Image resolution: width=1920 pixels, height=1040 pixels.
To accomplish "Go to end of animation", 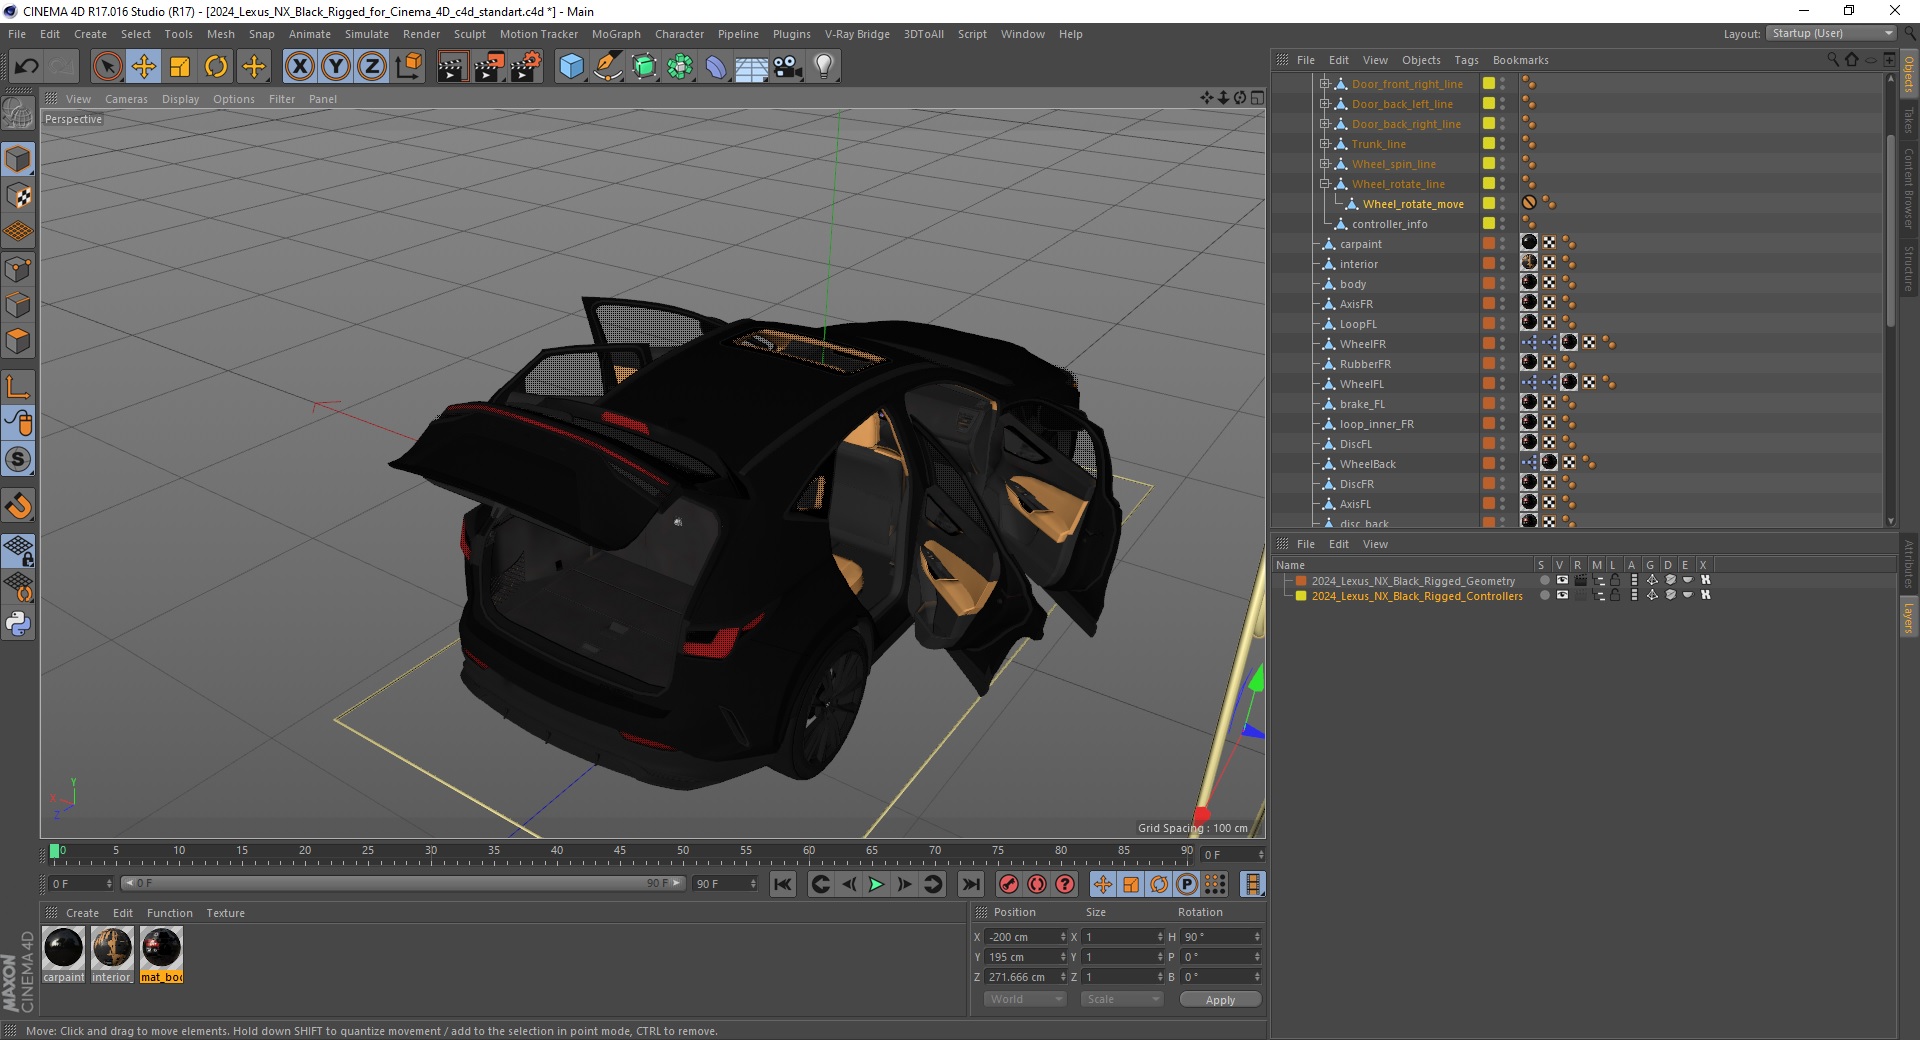I will pos(970,884).
